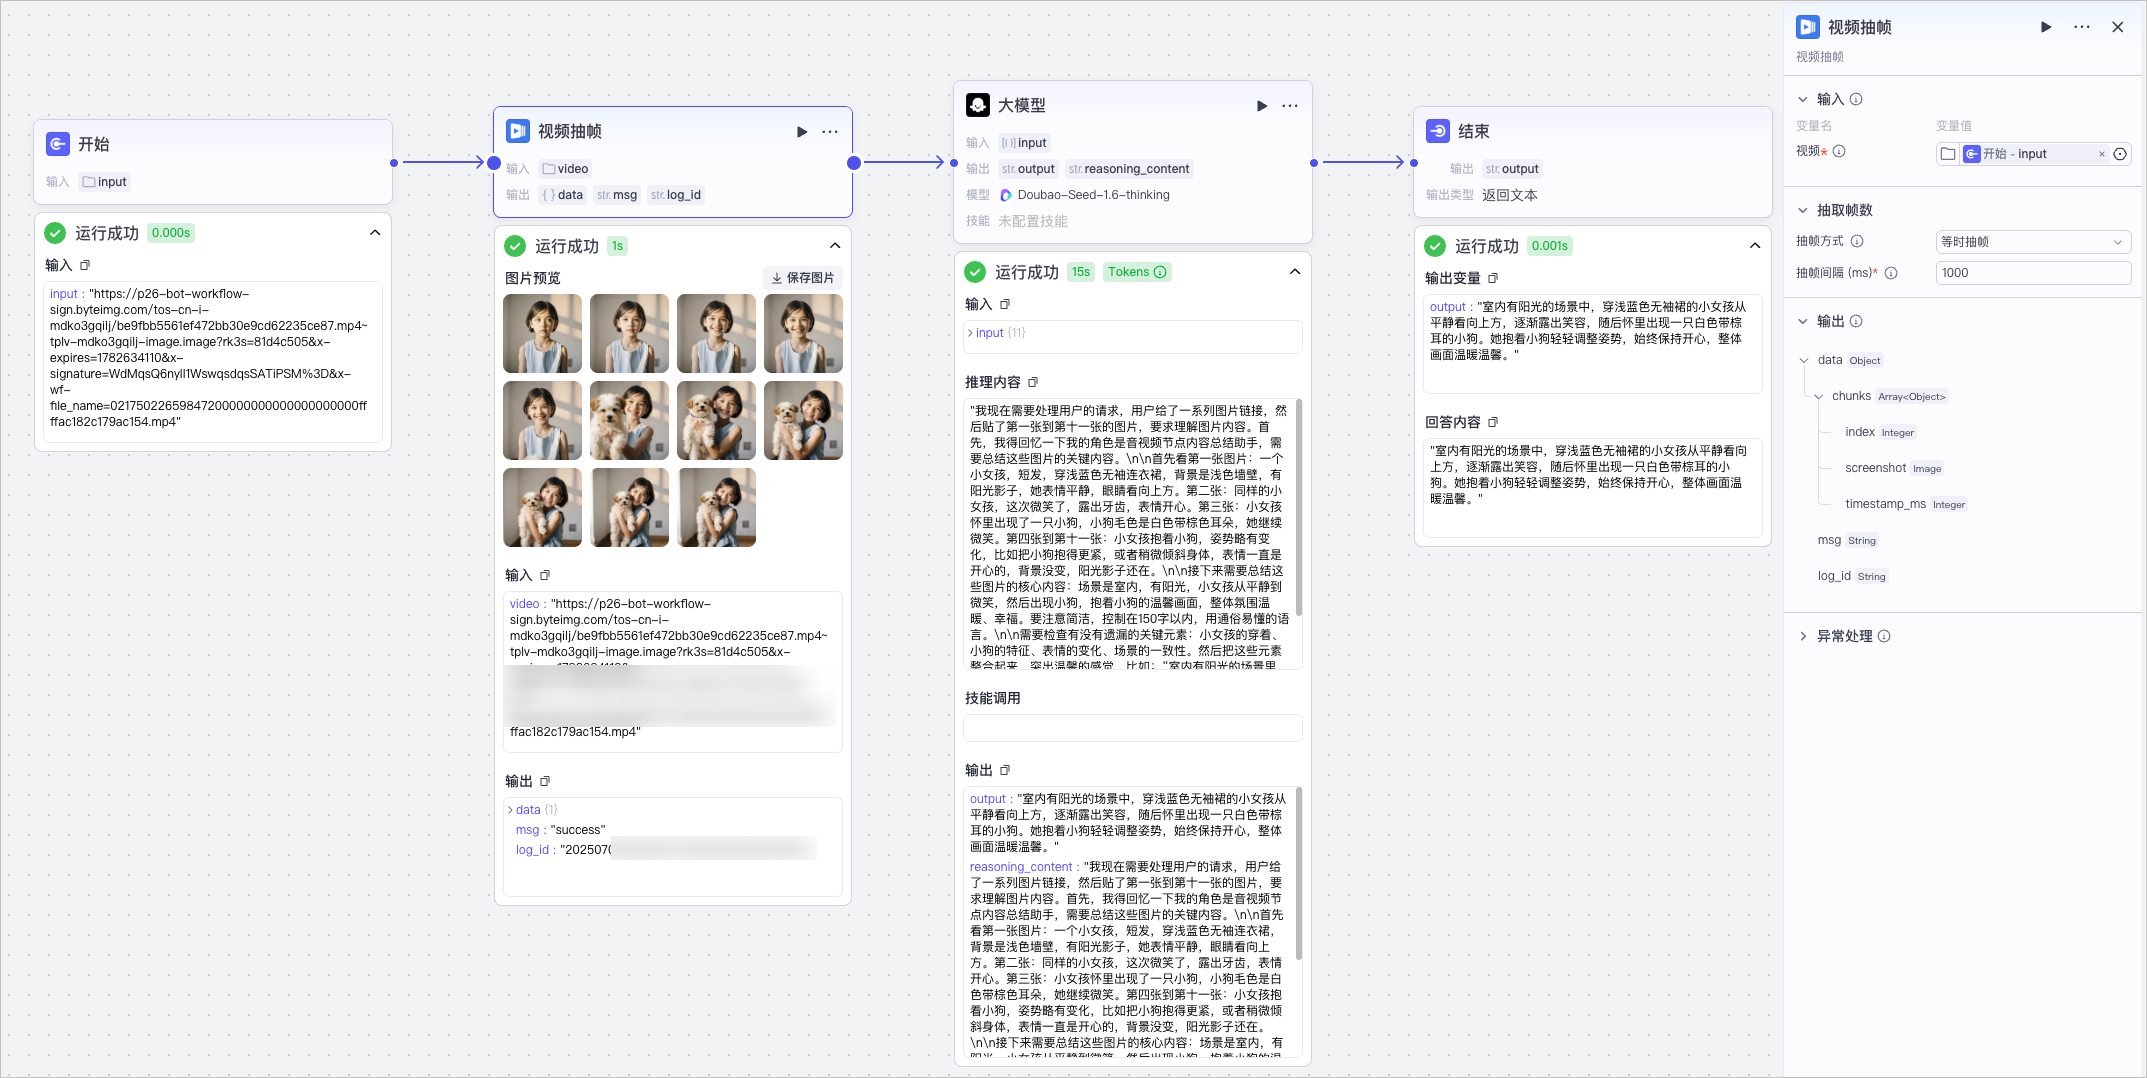
Task: Copy the 回答内容 text
Action: coord(1493,423)
